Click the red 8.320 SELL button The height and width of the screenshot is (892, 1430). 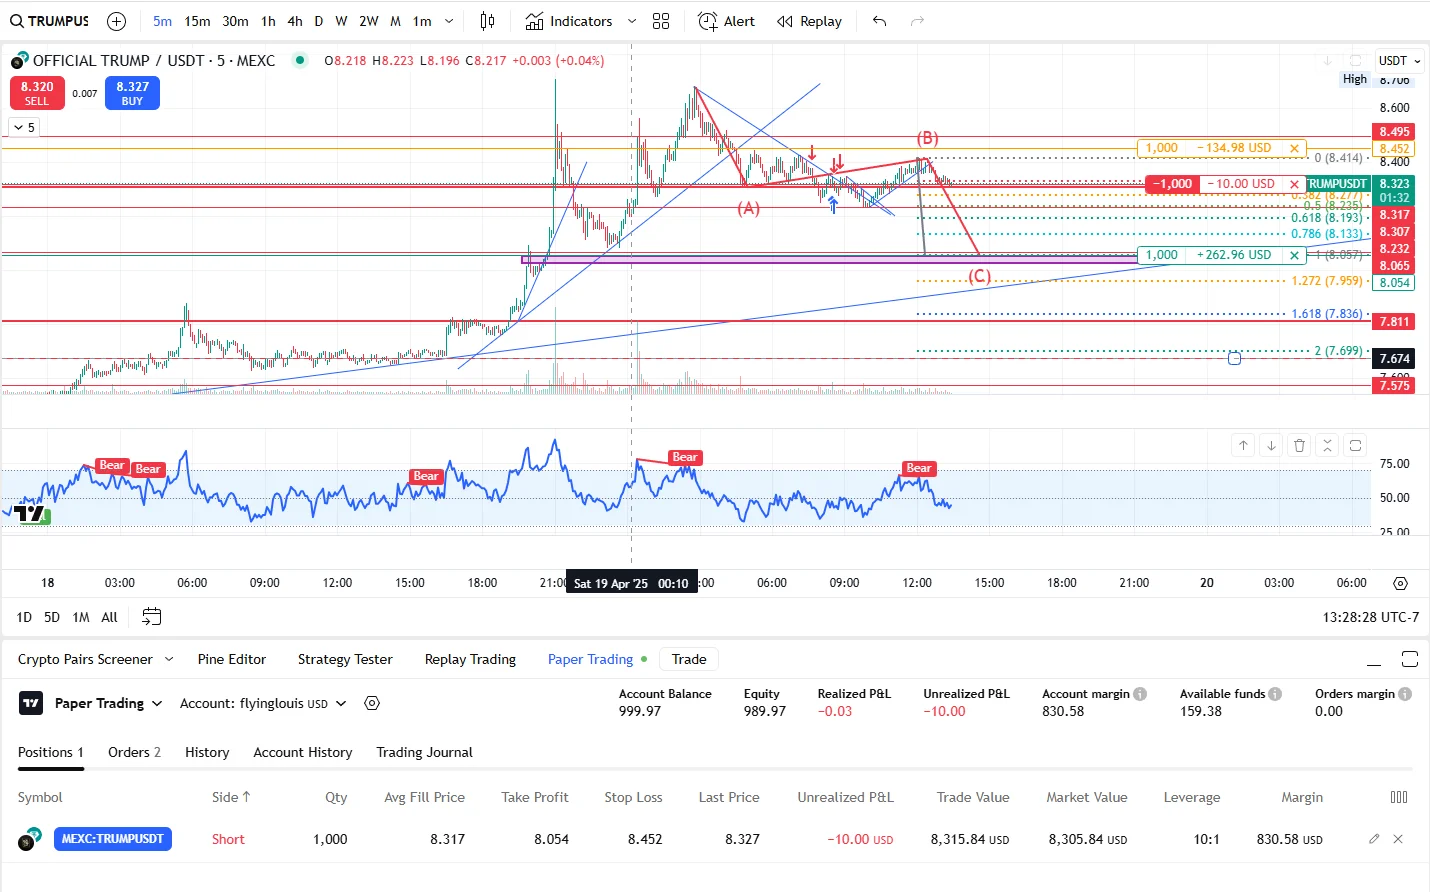click(x=37, y=93)
